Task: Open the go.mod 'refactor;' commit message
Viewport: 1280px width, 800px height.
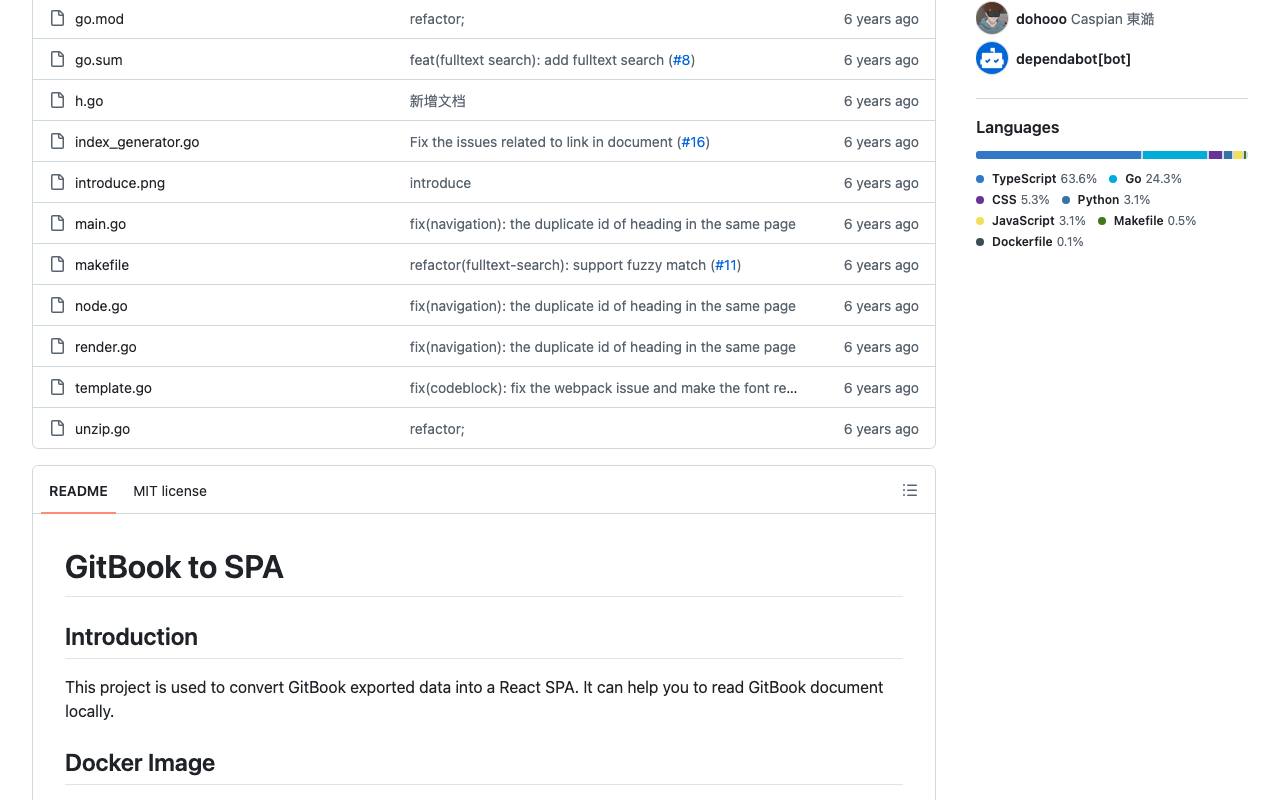Action: (437, 19)
